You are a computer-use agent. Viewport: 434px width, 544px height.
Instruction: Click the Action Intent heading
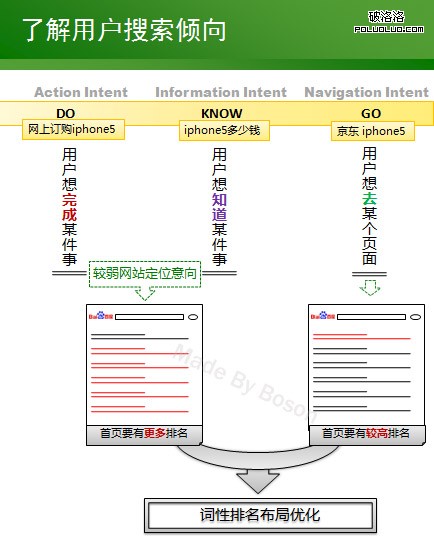(x=81, y=92)
